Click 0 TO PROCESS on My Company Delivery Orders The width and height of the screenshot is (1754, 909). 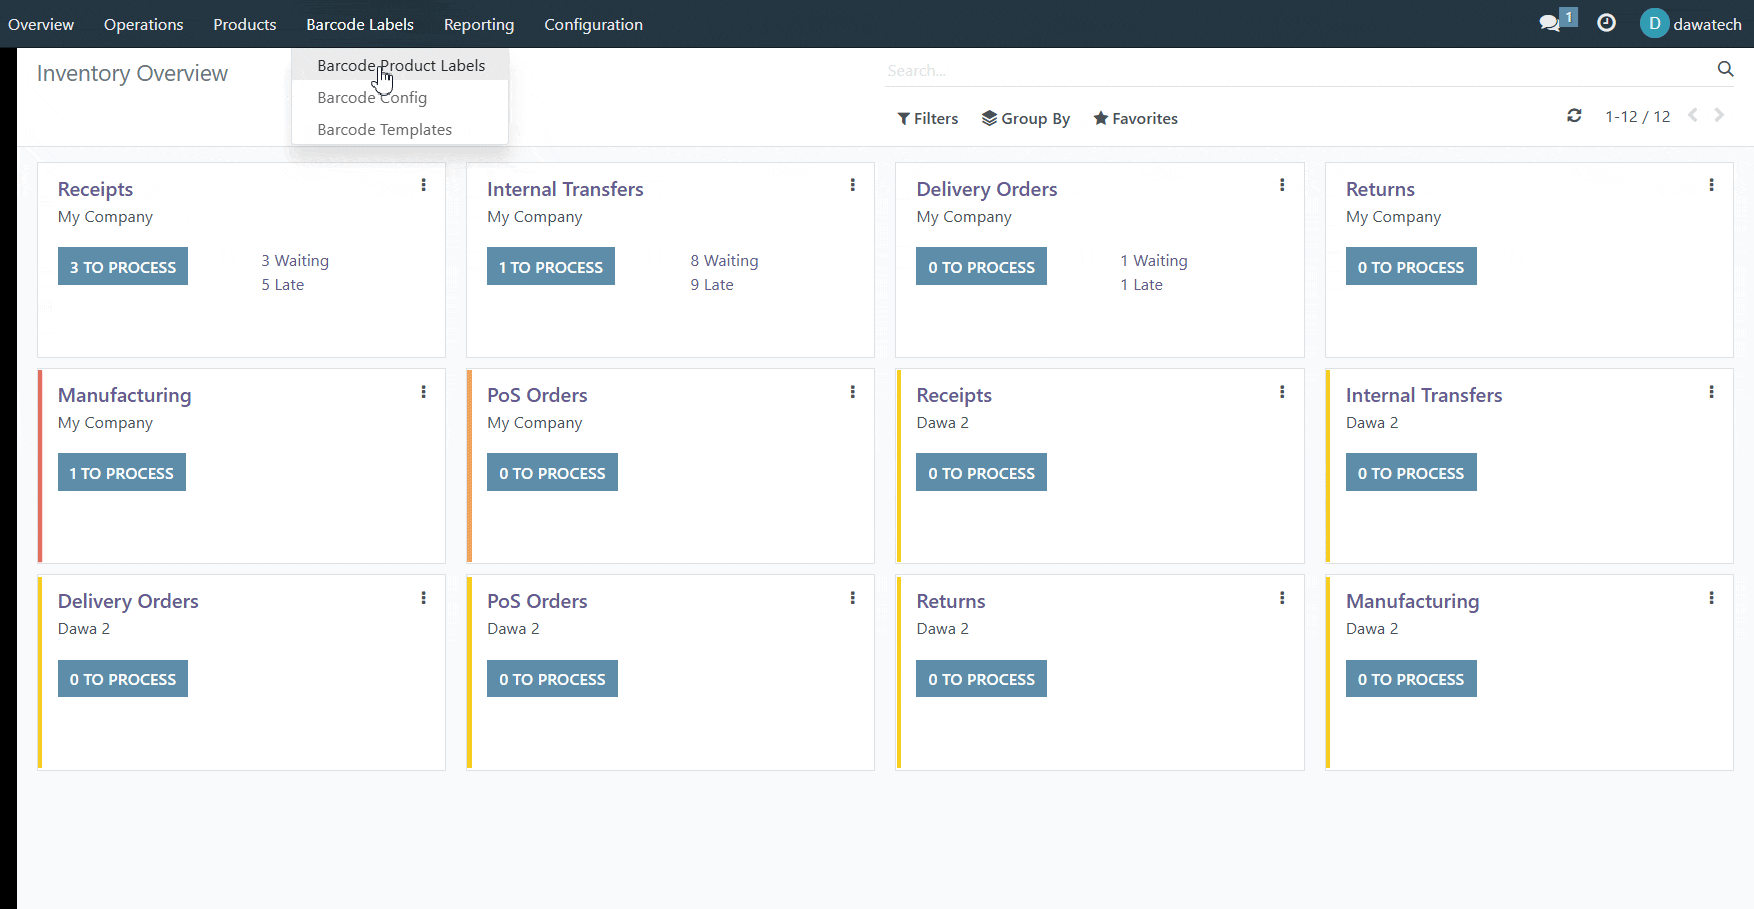(981, 267)
